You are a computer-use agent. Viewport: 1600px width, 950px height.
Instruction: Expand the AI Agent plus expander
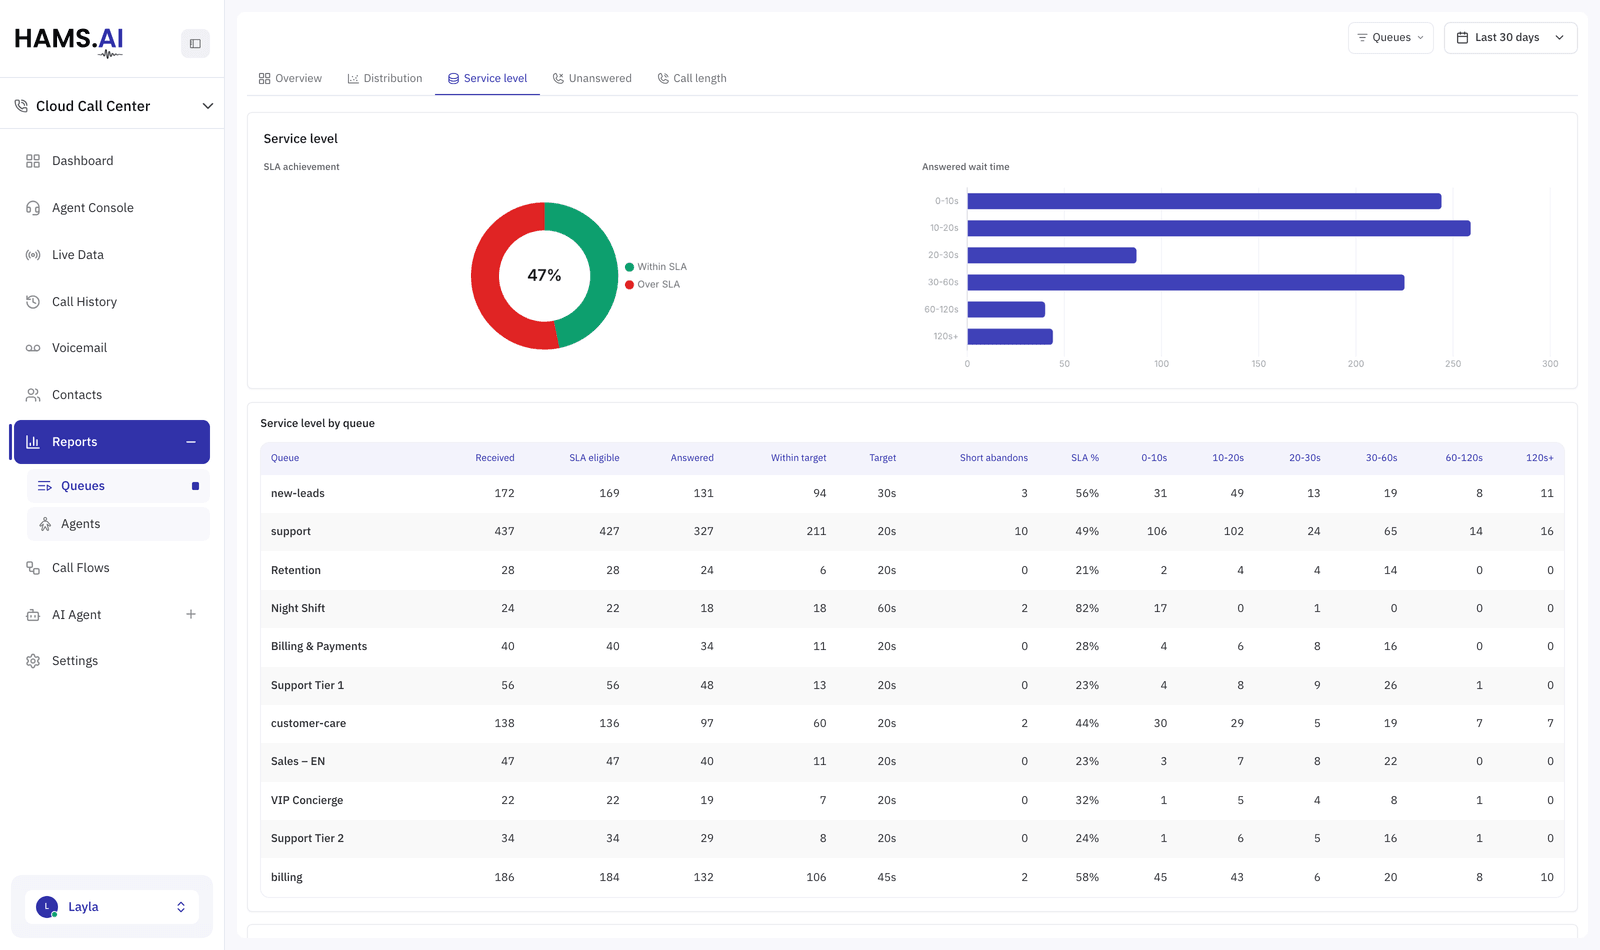point(191,615)
